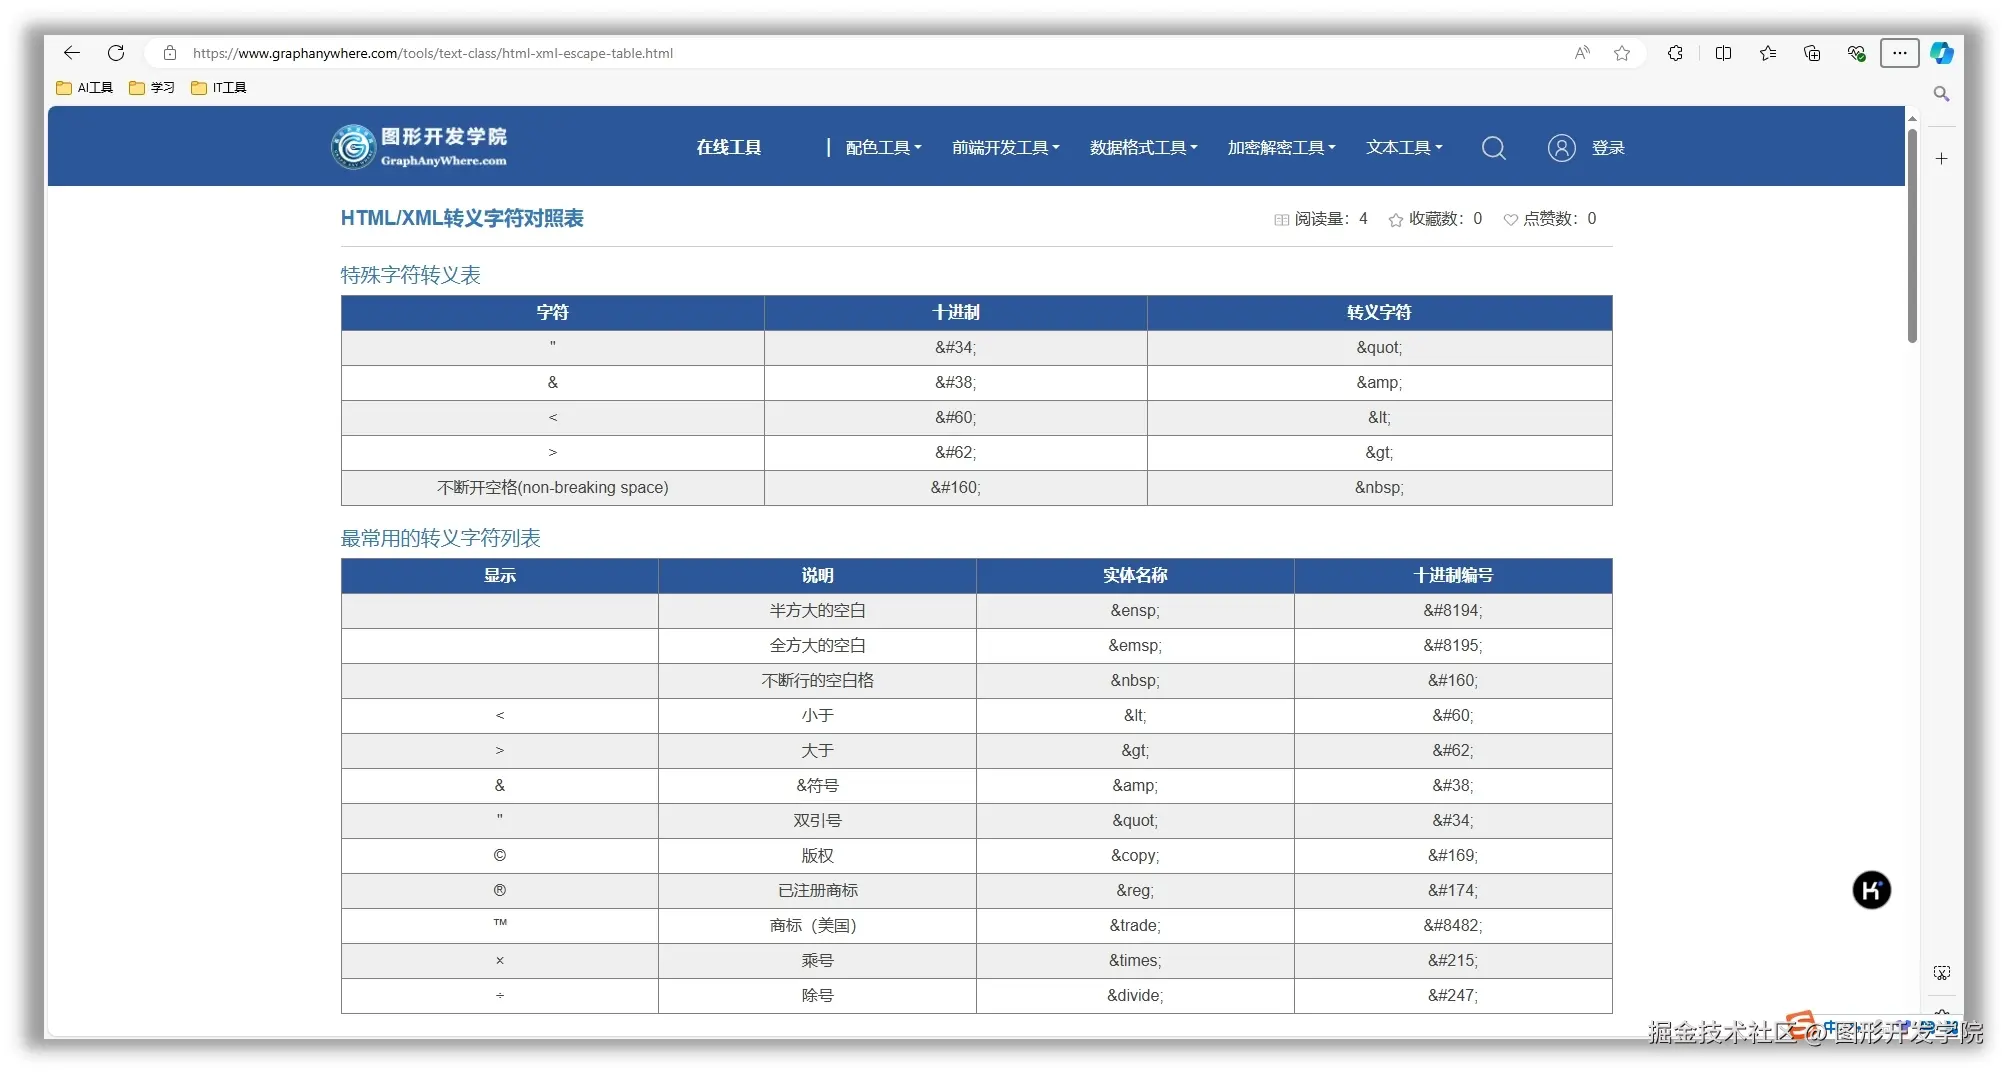Click the 图形开发学院 site logo

tap(419, 146)
